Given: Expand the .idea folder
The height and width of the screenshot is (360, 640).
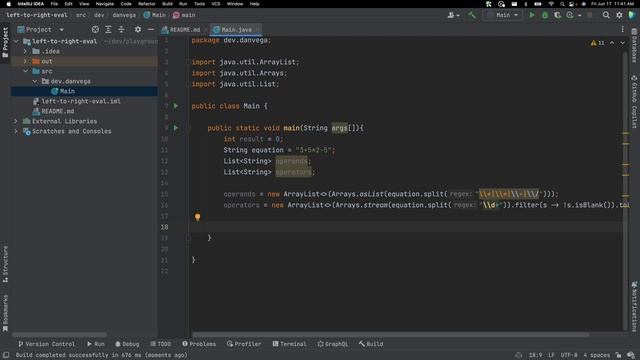Looking at the screenshot, I should pos(25,51).
